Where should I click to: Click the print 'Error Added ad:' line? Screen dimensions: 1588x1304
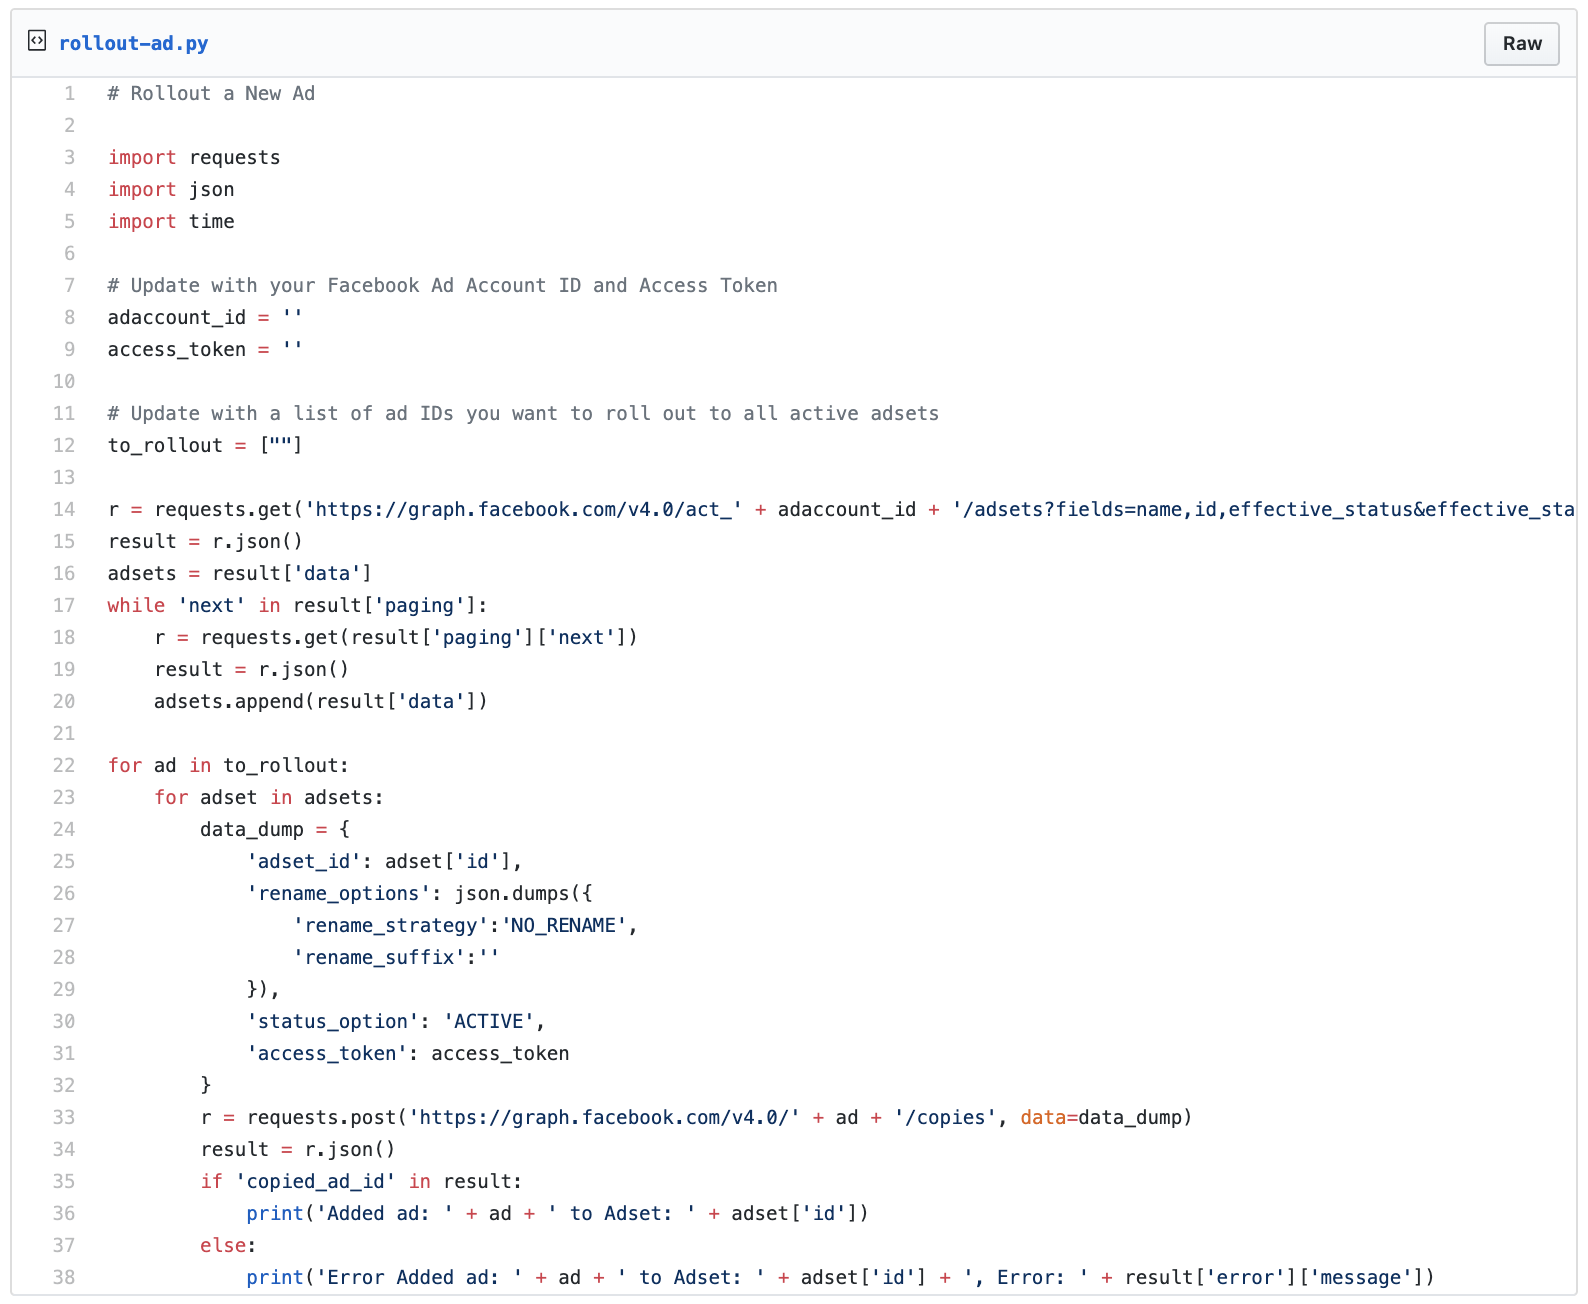tap(841, 1277)
